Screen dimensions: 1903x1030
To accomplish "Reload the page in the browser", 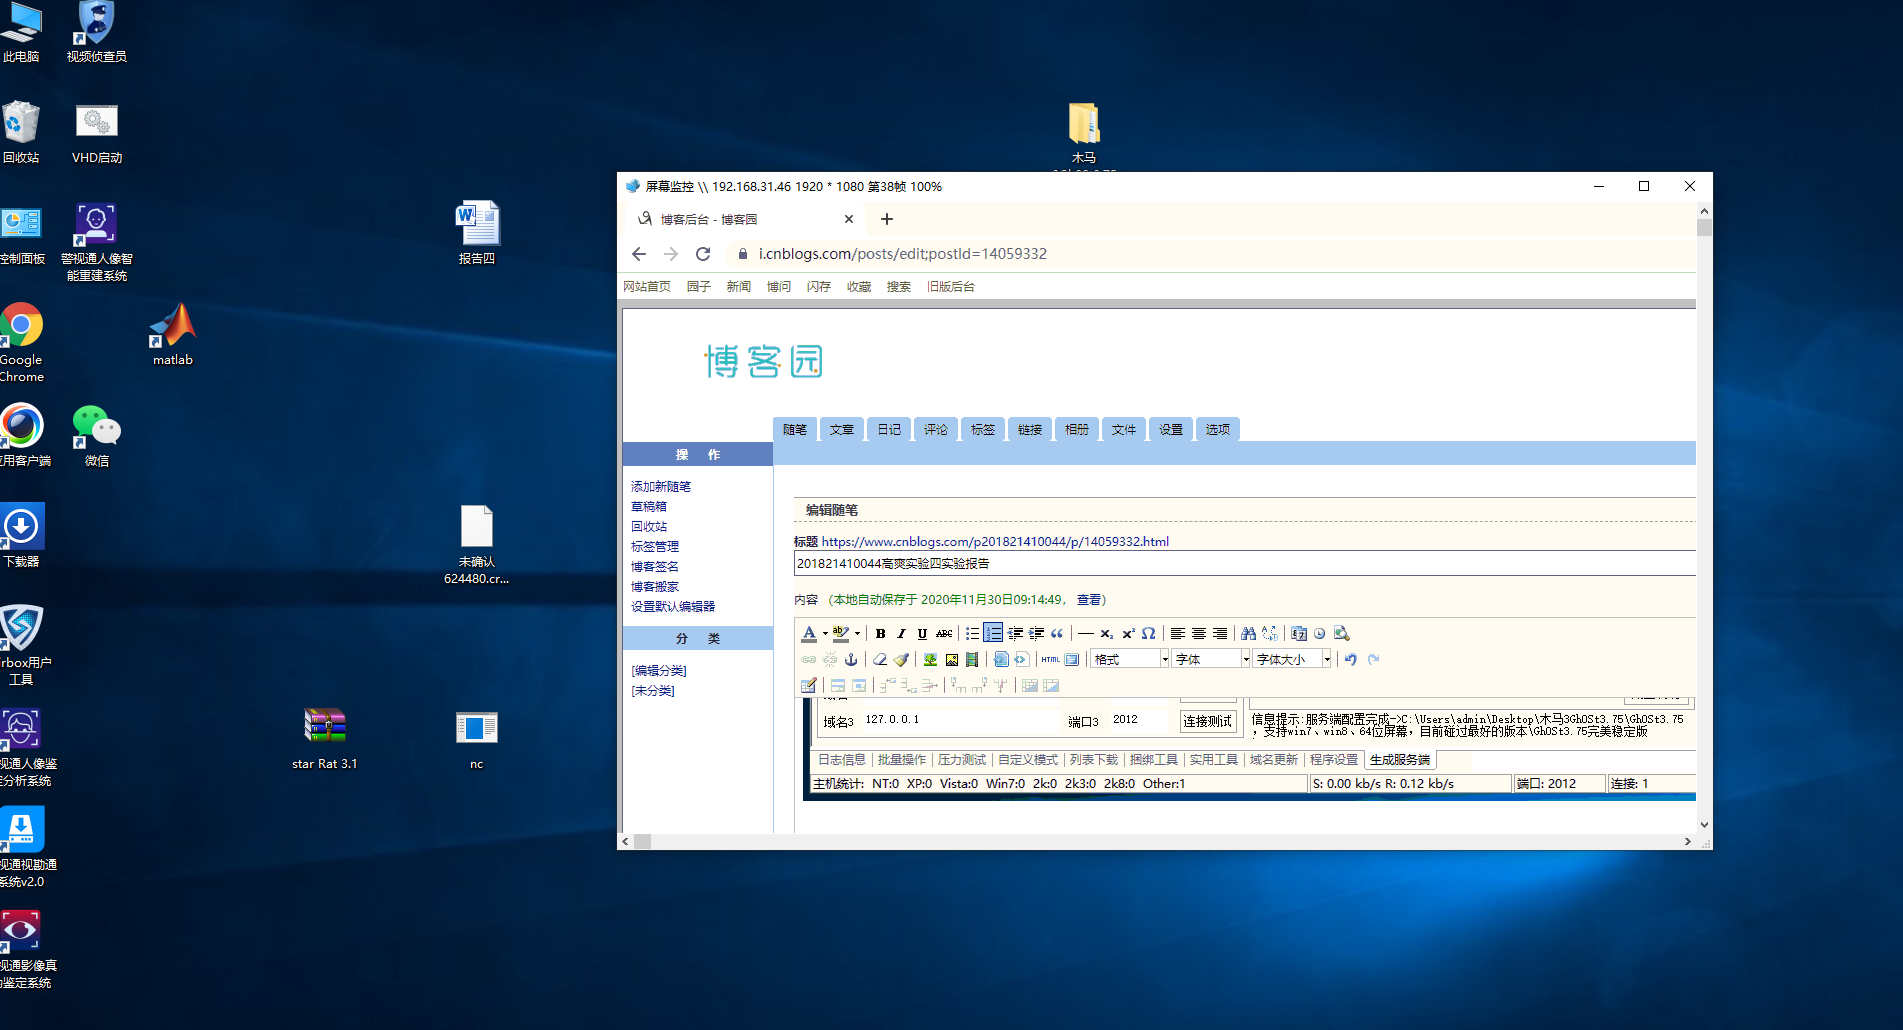I will (703, 254).
